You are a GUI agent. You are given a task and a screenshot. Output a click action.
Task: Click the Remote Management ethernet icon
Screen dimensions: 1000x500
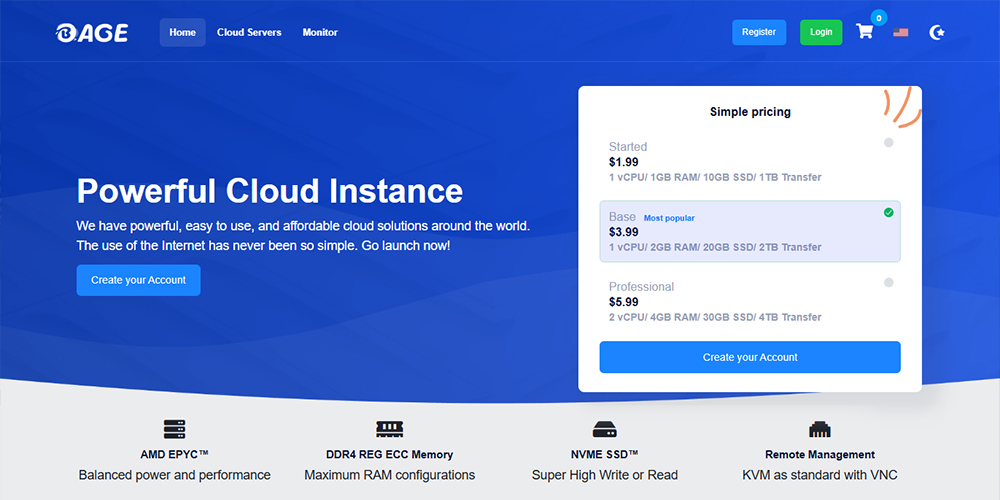click(x=819, y=429)
